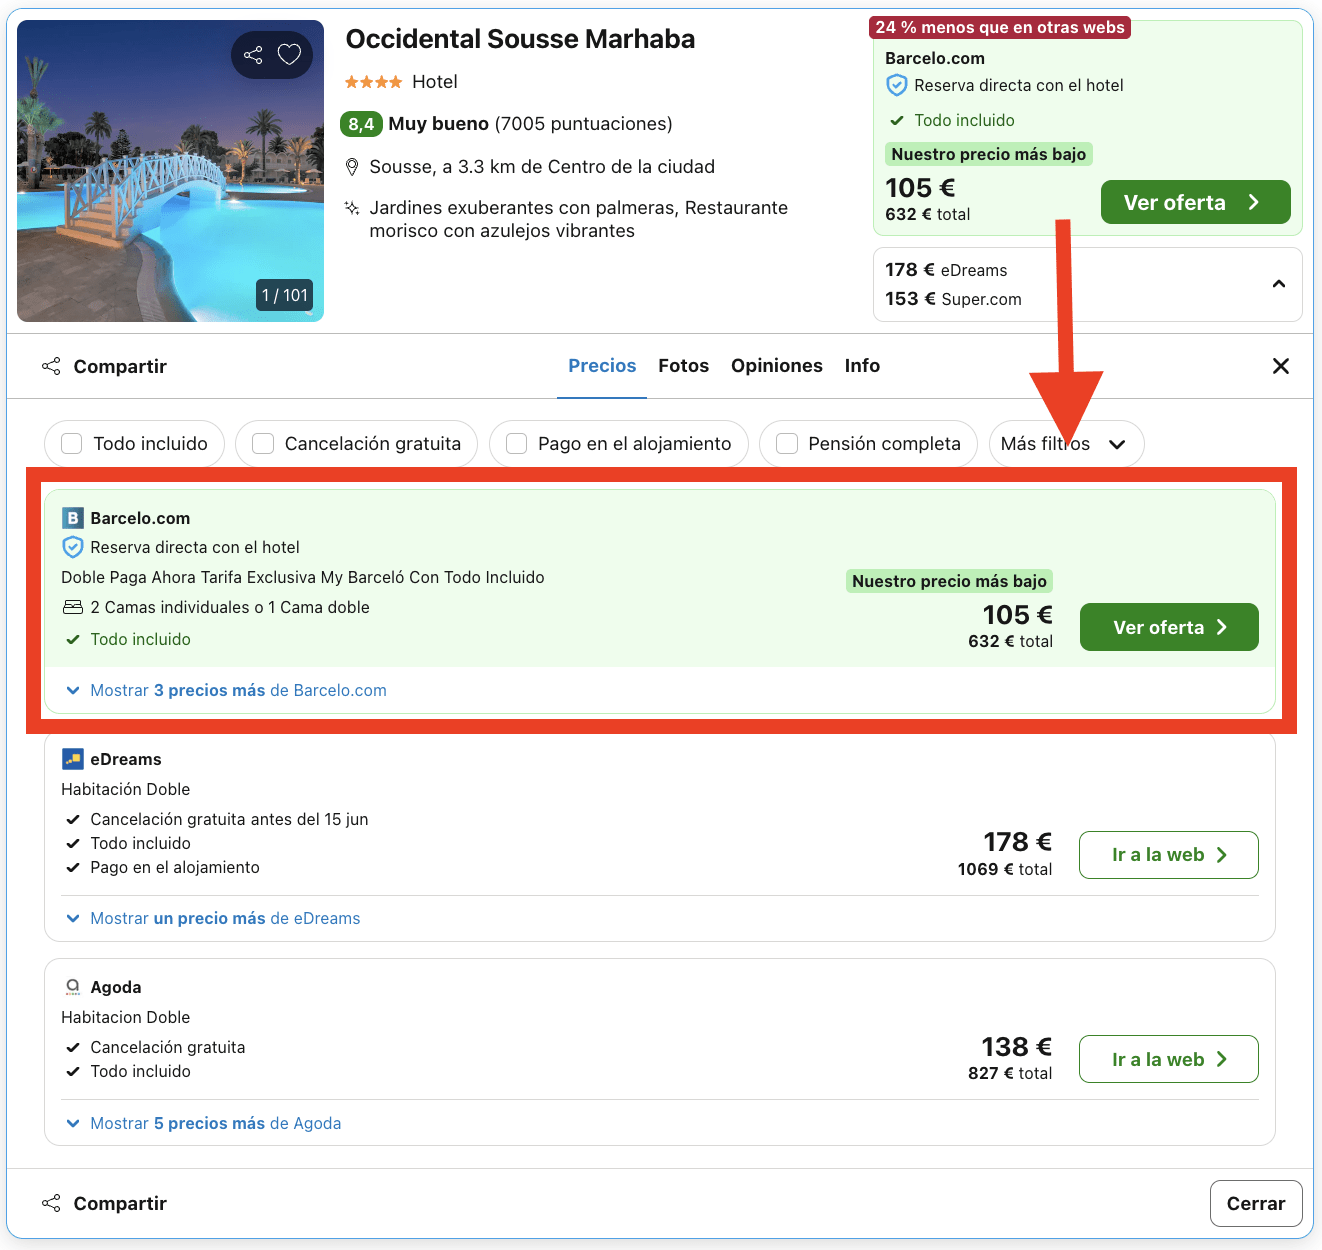1322x1250 pixels.
Task: Click the Sousse distance to city centre text
Action: tap(542, 167)
